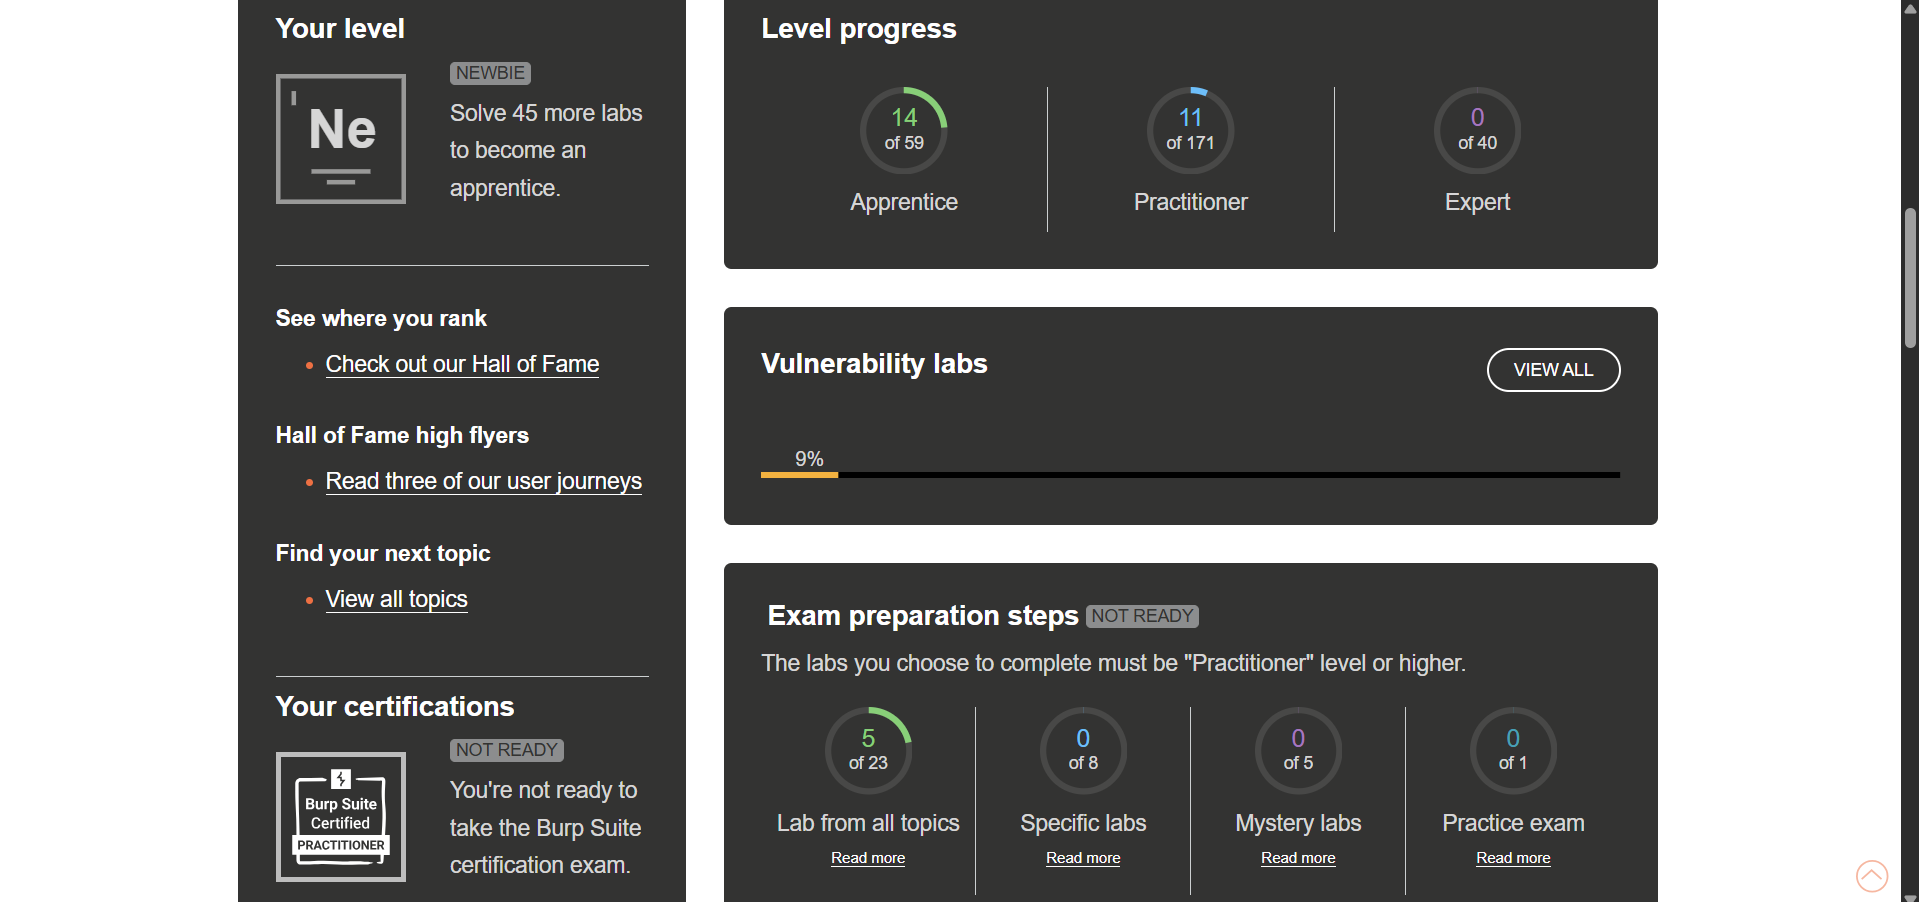Viewport: 1919px width, 902px height.
Task: Open the Check out our Hall of Fame link
Action: pyautogui.click(x=462, y=364)
